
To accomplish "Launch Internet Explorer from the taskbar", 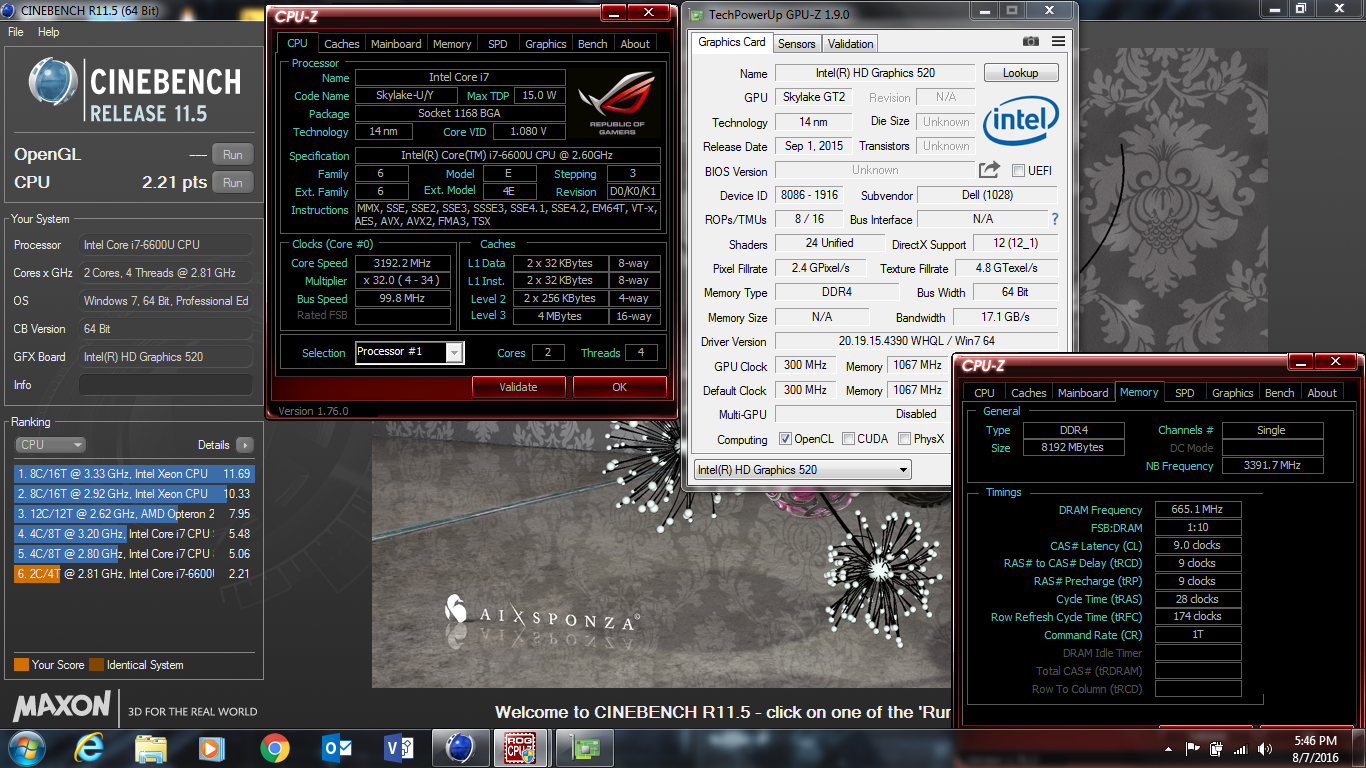I will (x=90, y=748).
